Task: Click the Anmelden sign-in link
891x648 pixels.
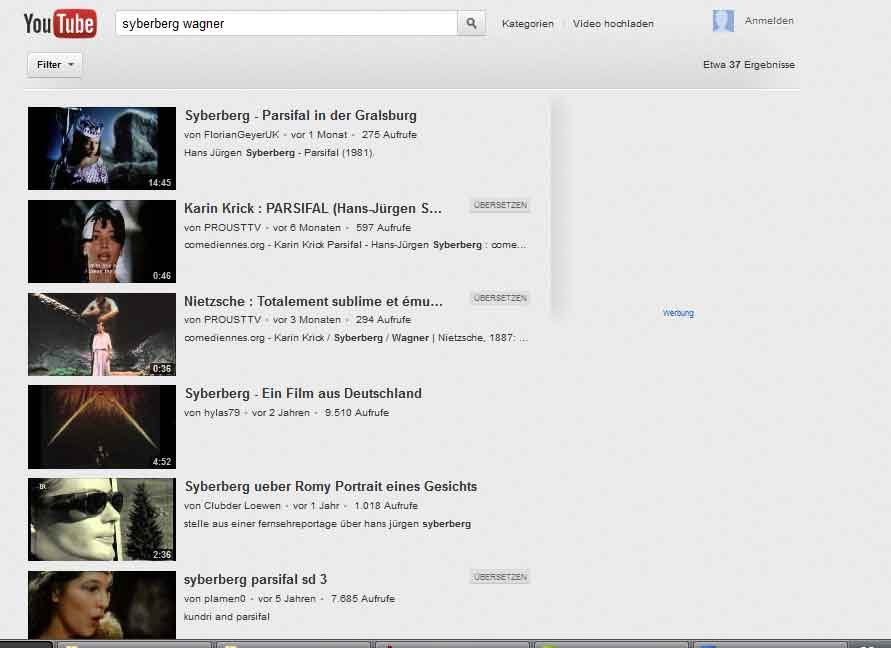Action: tap(769, 21)
